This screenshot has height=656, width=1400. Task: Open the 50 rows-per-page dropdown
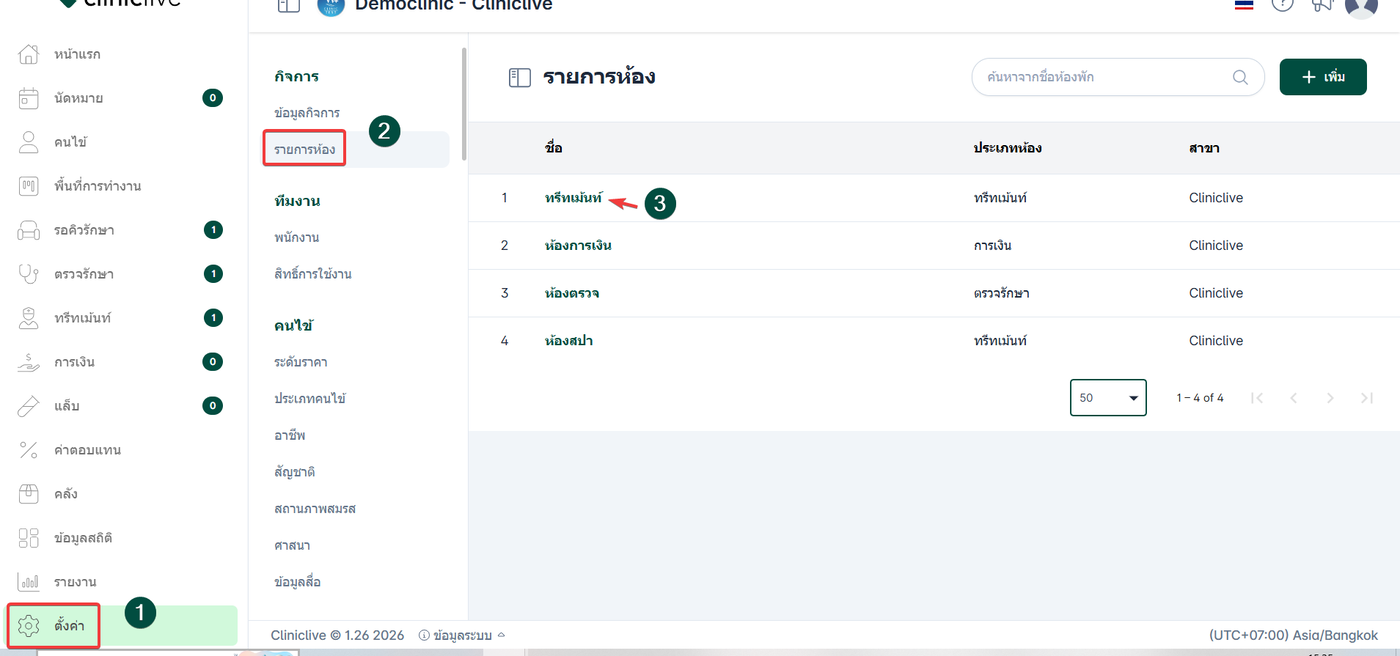click(x=1108, y=397)
